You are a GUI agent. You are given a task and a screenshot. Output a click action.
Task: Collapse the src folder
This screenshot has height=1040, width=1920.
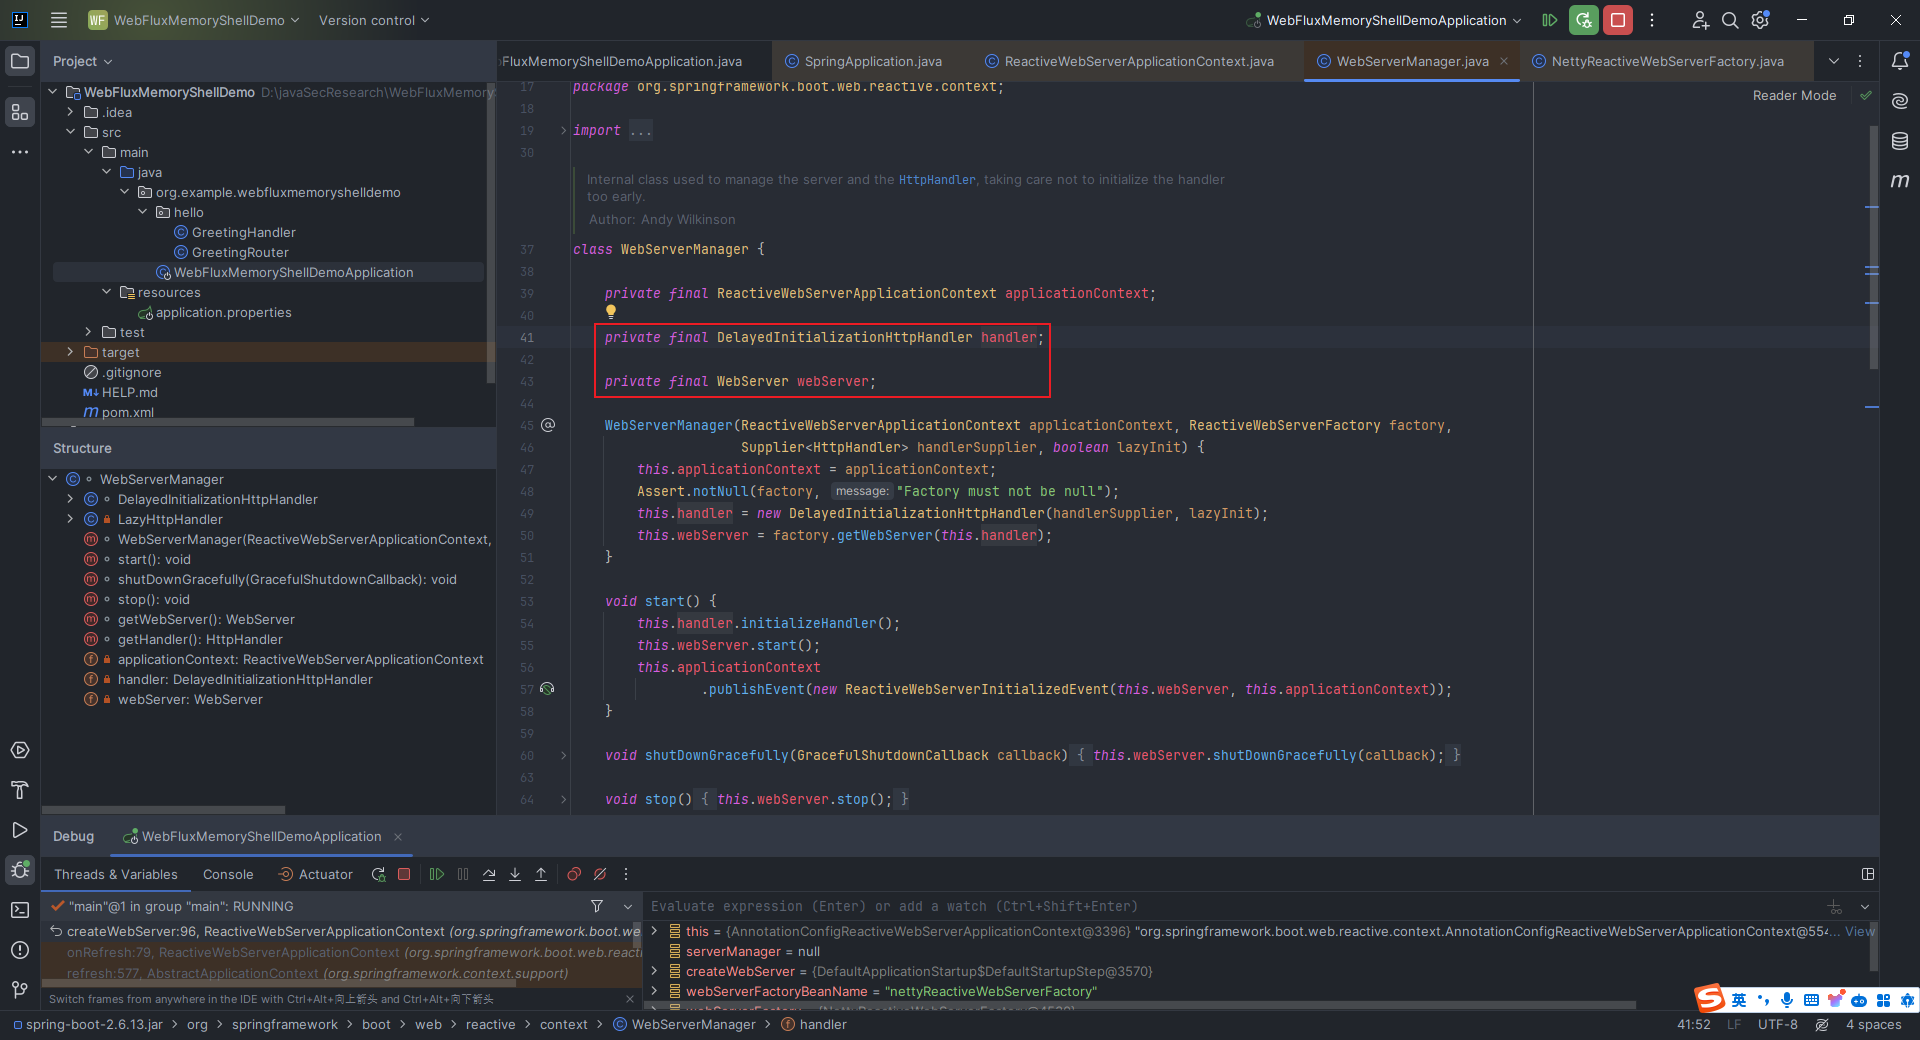pos(70,132)
